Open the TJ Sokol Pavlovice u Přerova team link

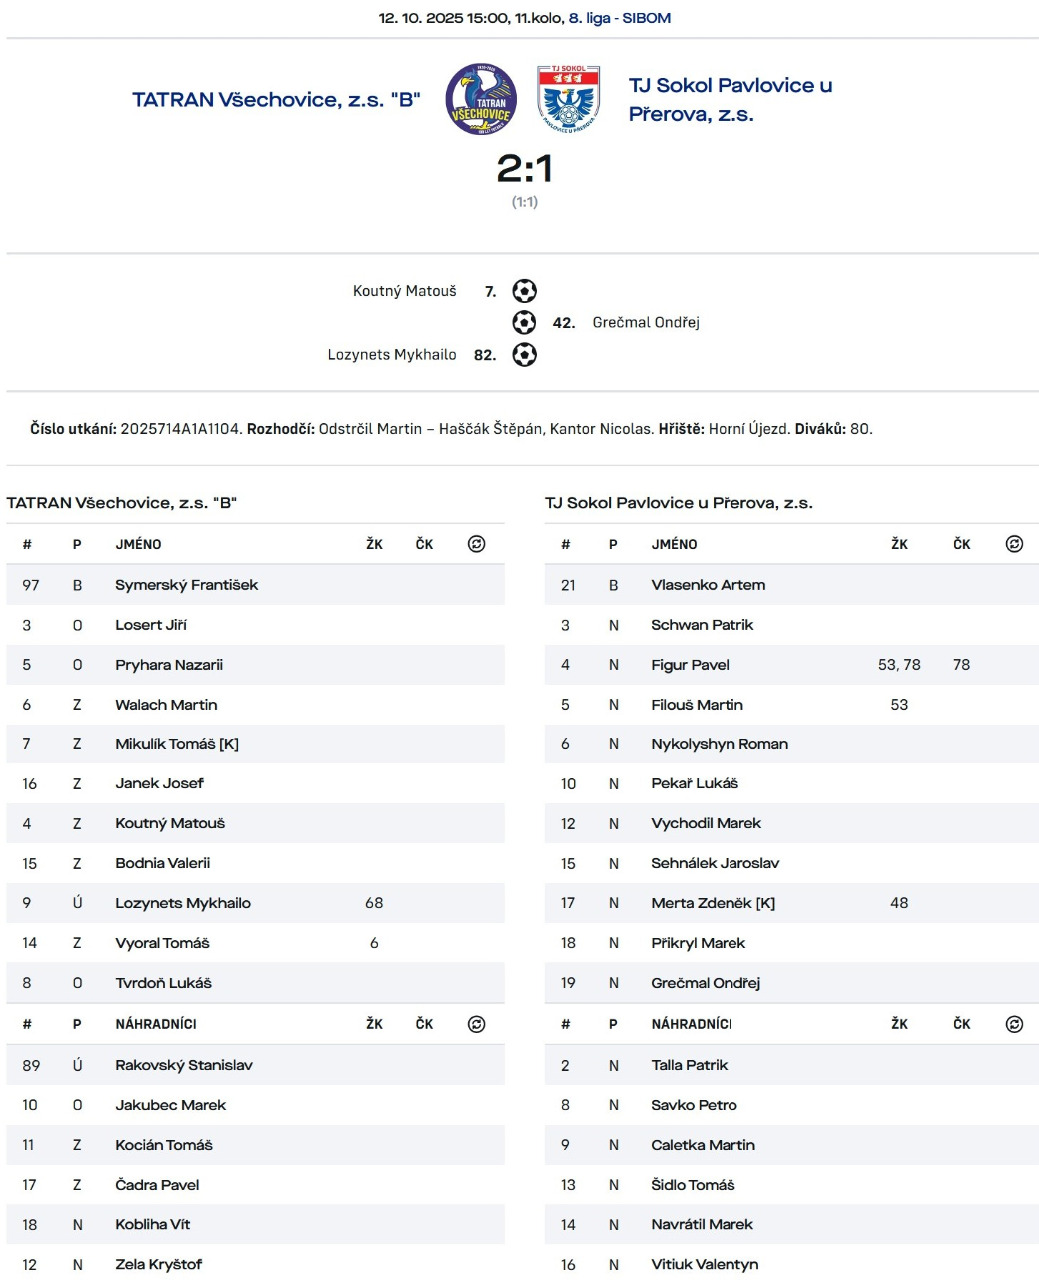730,99
